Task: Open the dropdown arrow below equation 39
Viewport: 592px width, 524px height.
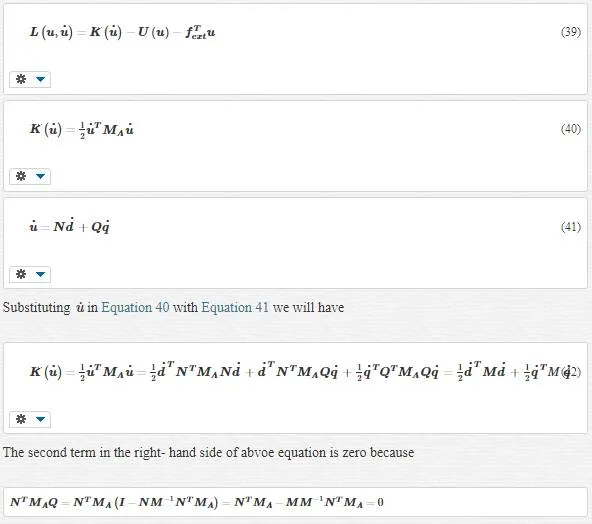Action: (x=40, y=79)
